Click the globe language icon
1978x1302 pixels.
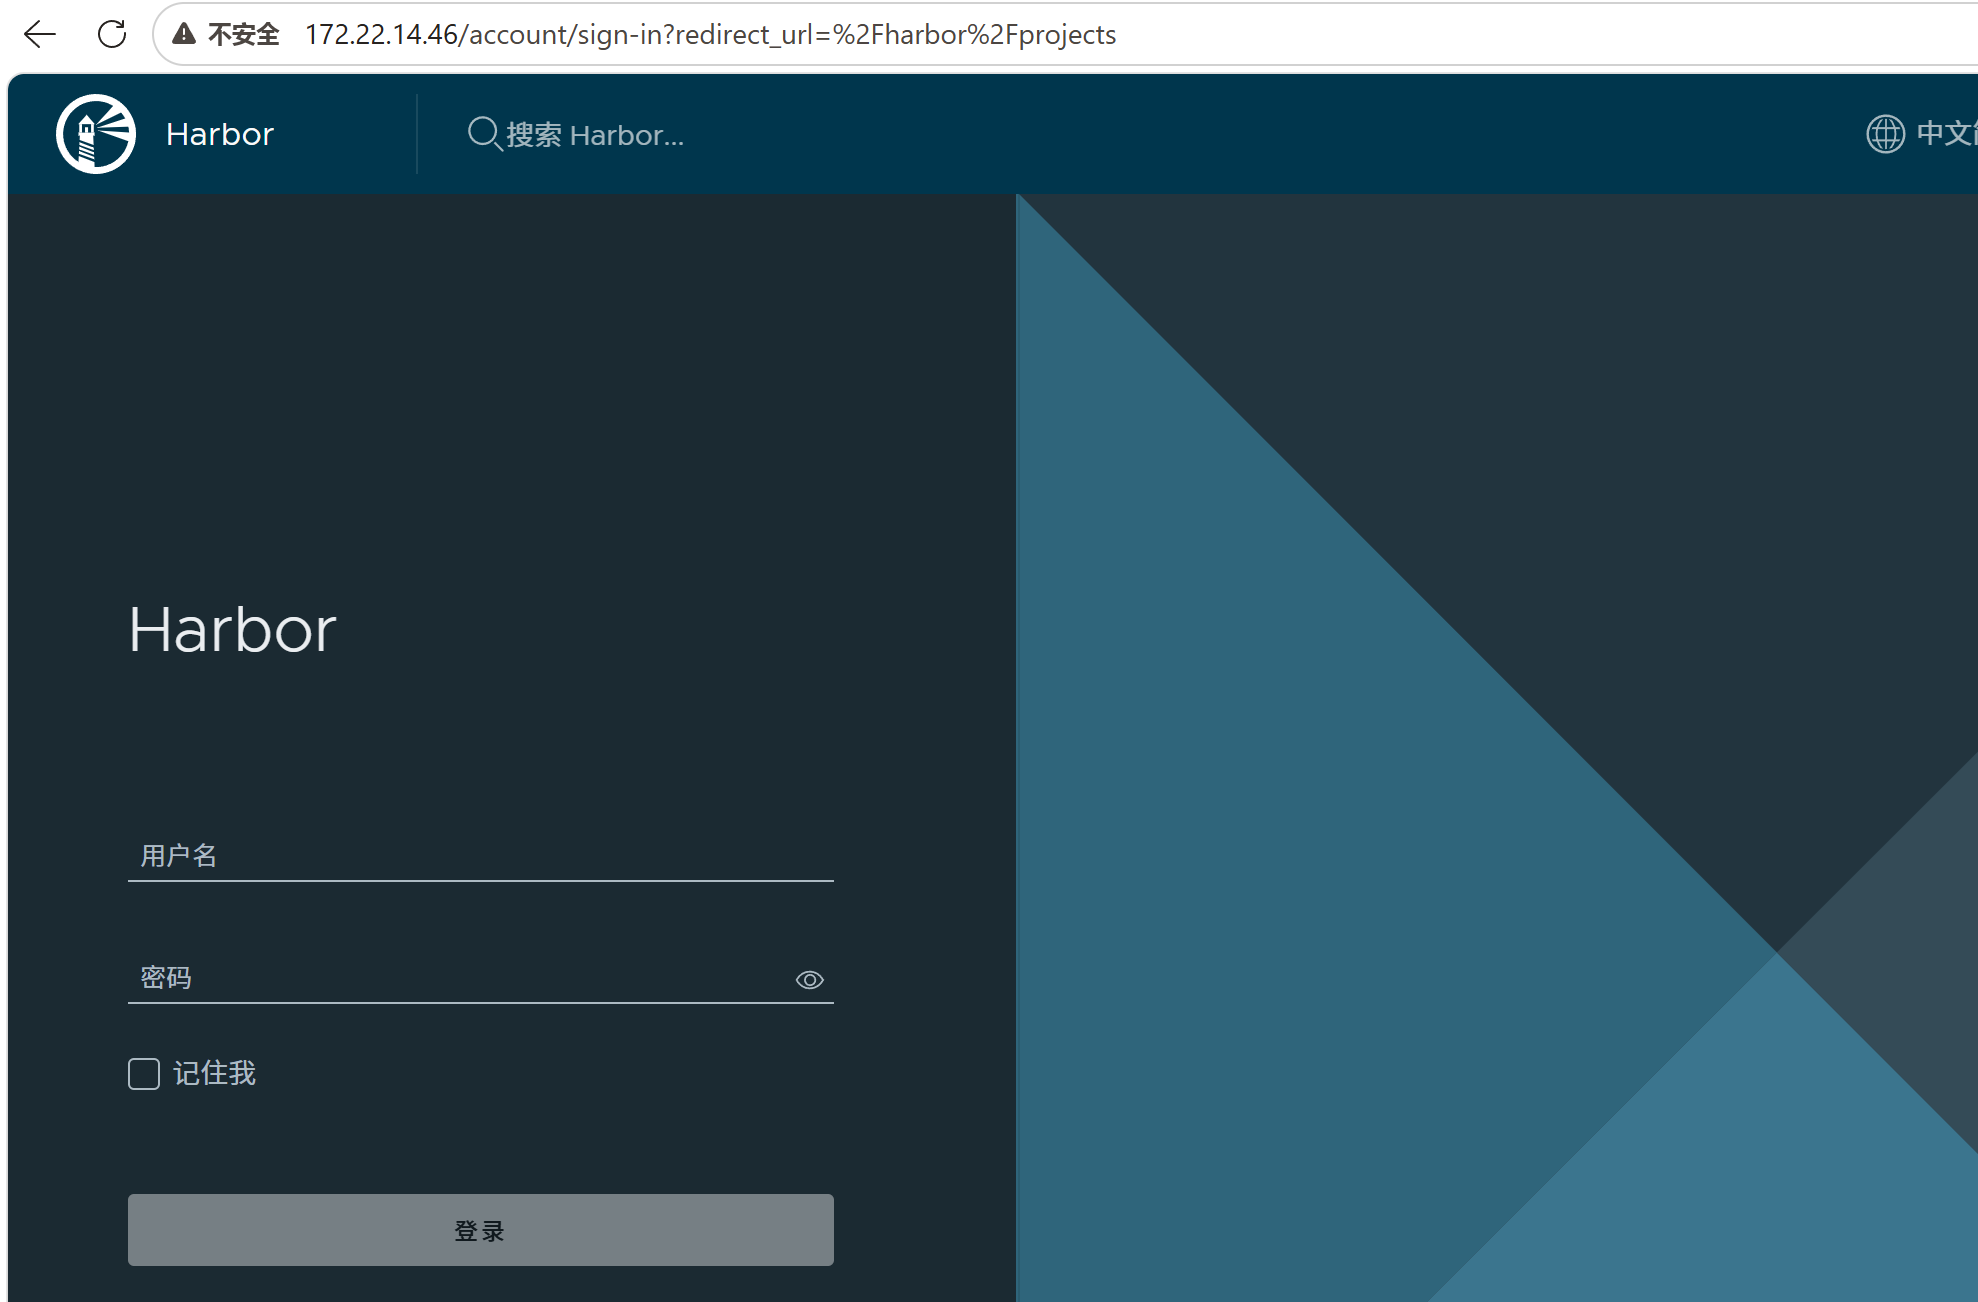(1886, 134)
